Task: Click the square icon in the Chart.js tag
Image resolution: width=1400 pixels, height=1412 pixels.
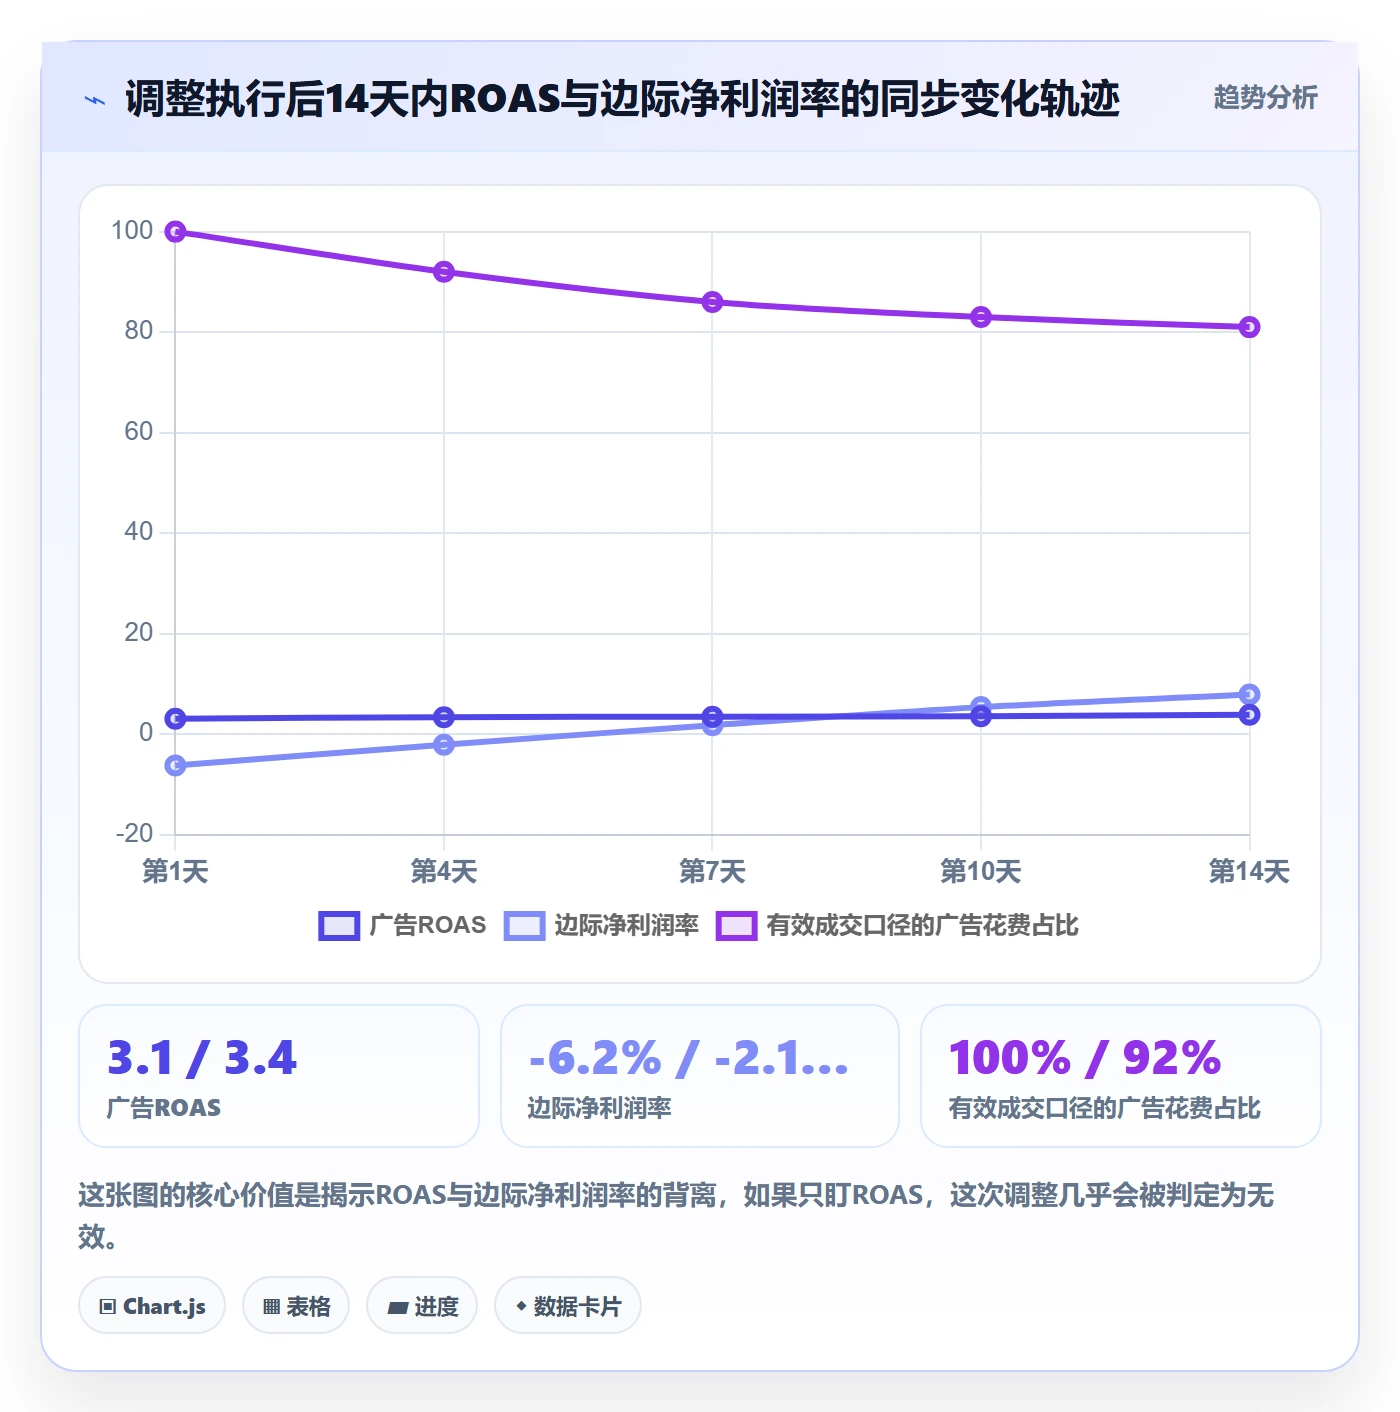Action: point(108,1306)
